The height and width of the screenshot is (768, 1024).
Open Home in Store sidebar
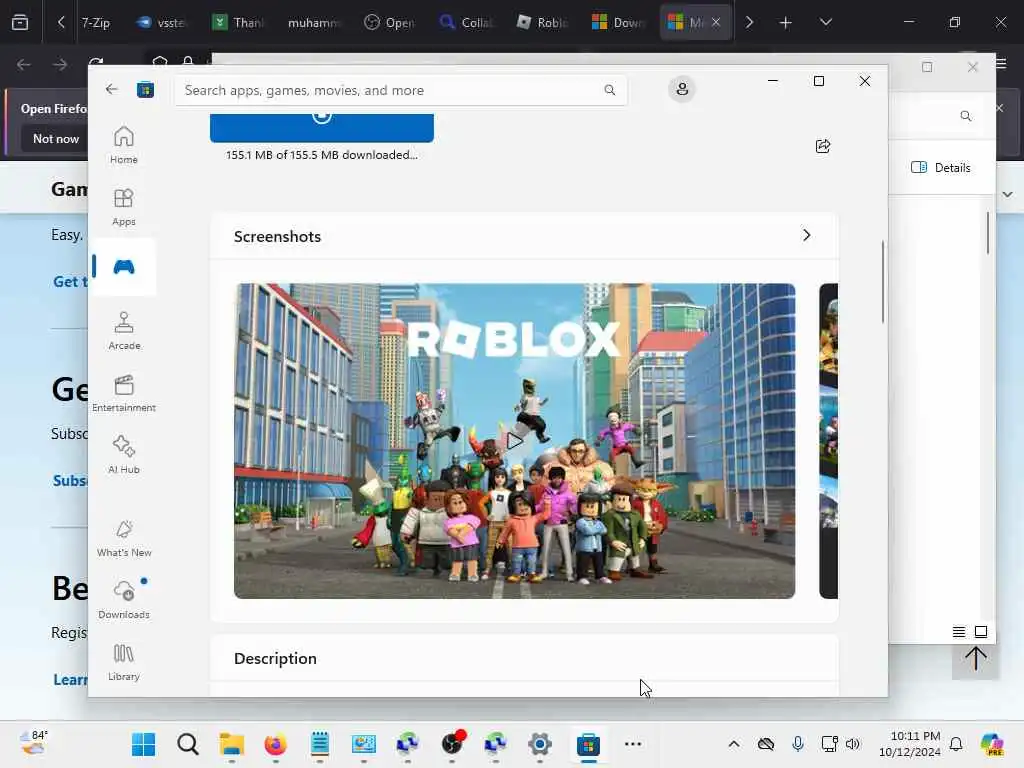pos(123,145)
